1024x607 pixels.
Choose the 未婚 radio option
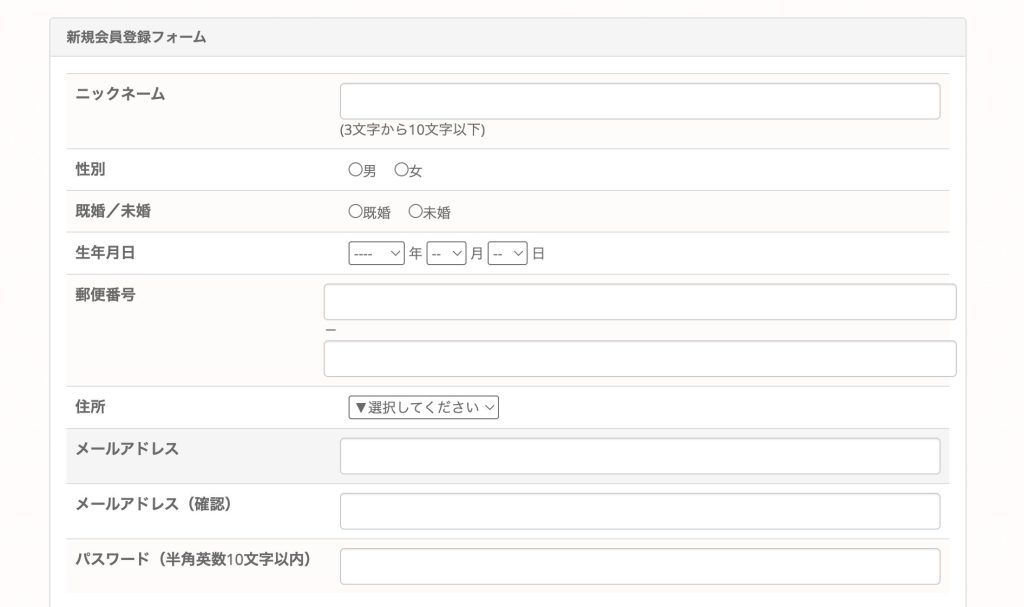click(x=415, y=212)
